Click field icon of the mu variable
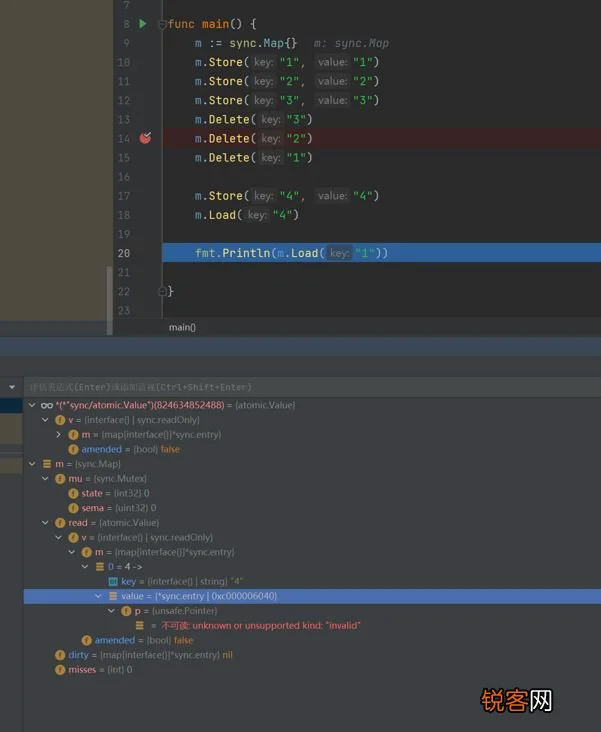Screen dimensions: 601x732 point(60,479)
